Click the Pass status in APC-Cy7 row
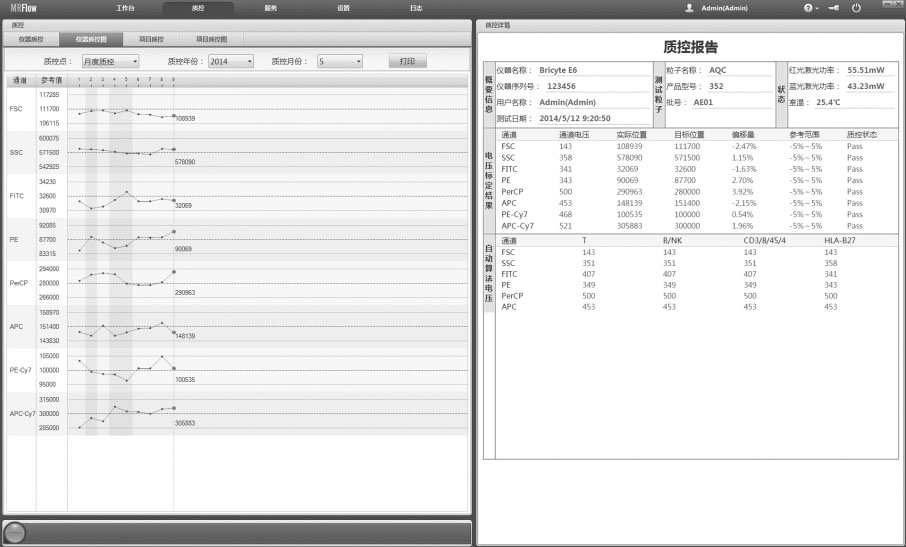 coord(855,226)
